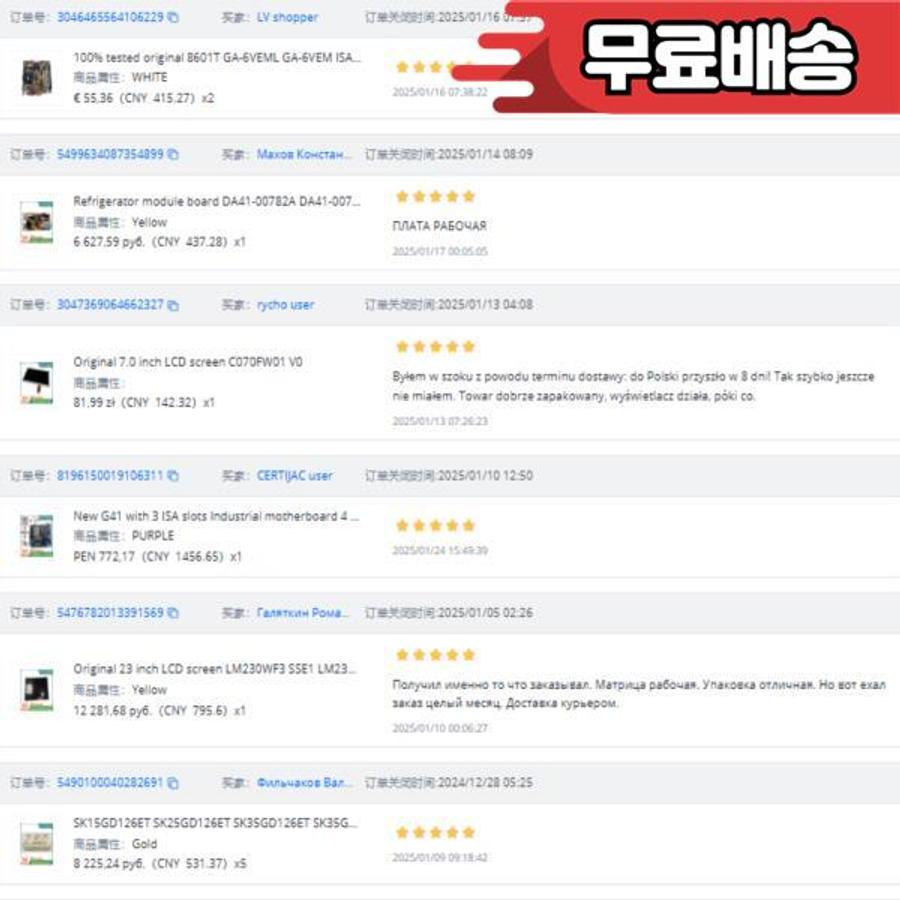
Task: Click copy icon beside order 5499634087354899
Action: click(173, 154)
